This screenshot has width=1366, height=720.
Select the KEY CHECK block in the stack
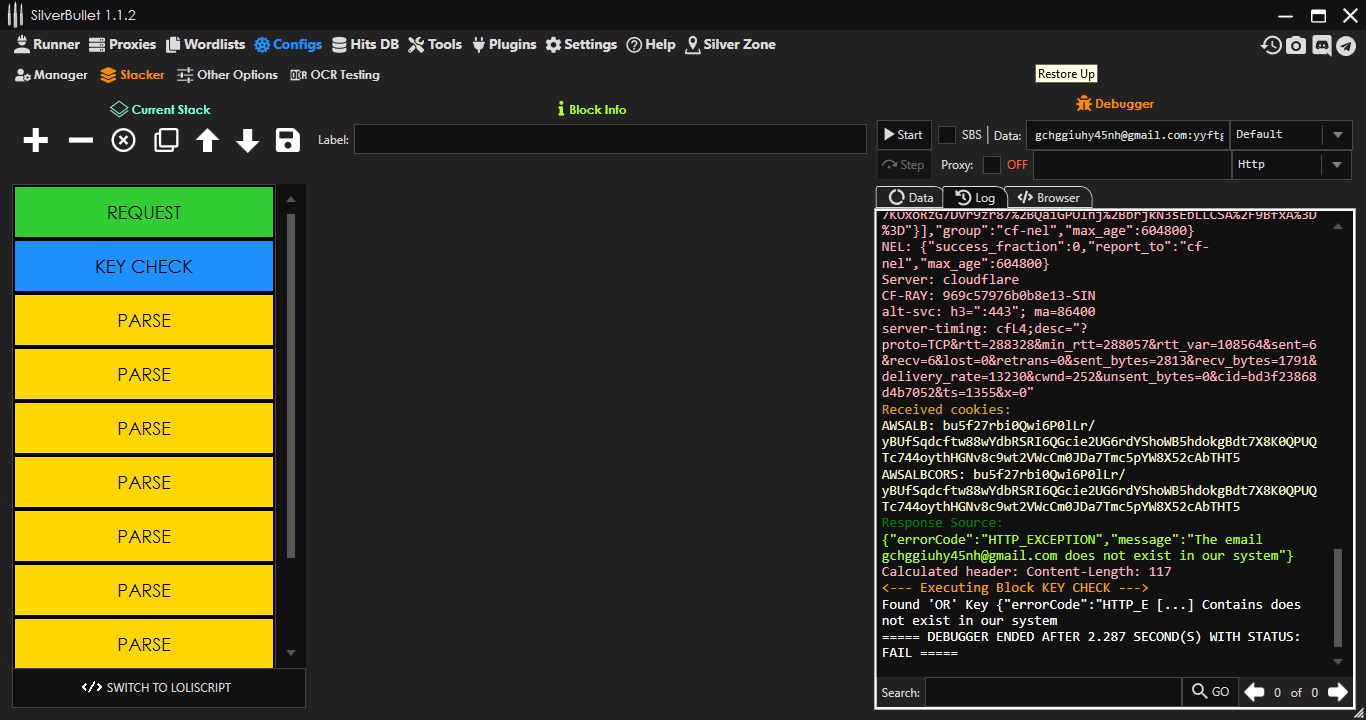point(144,267)
